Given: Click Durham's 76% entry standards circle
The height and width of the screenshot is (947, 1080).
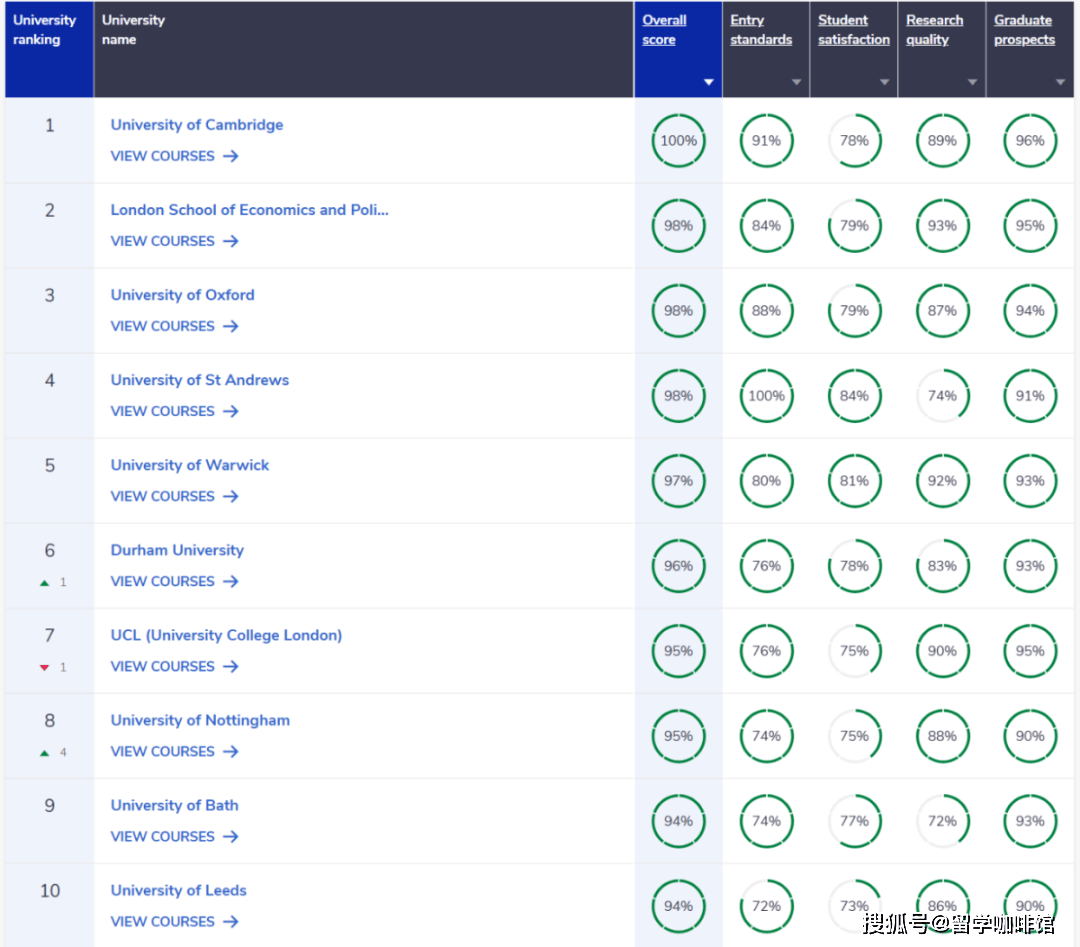Looking at the screenshot, I should 767,566.
